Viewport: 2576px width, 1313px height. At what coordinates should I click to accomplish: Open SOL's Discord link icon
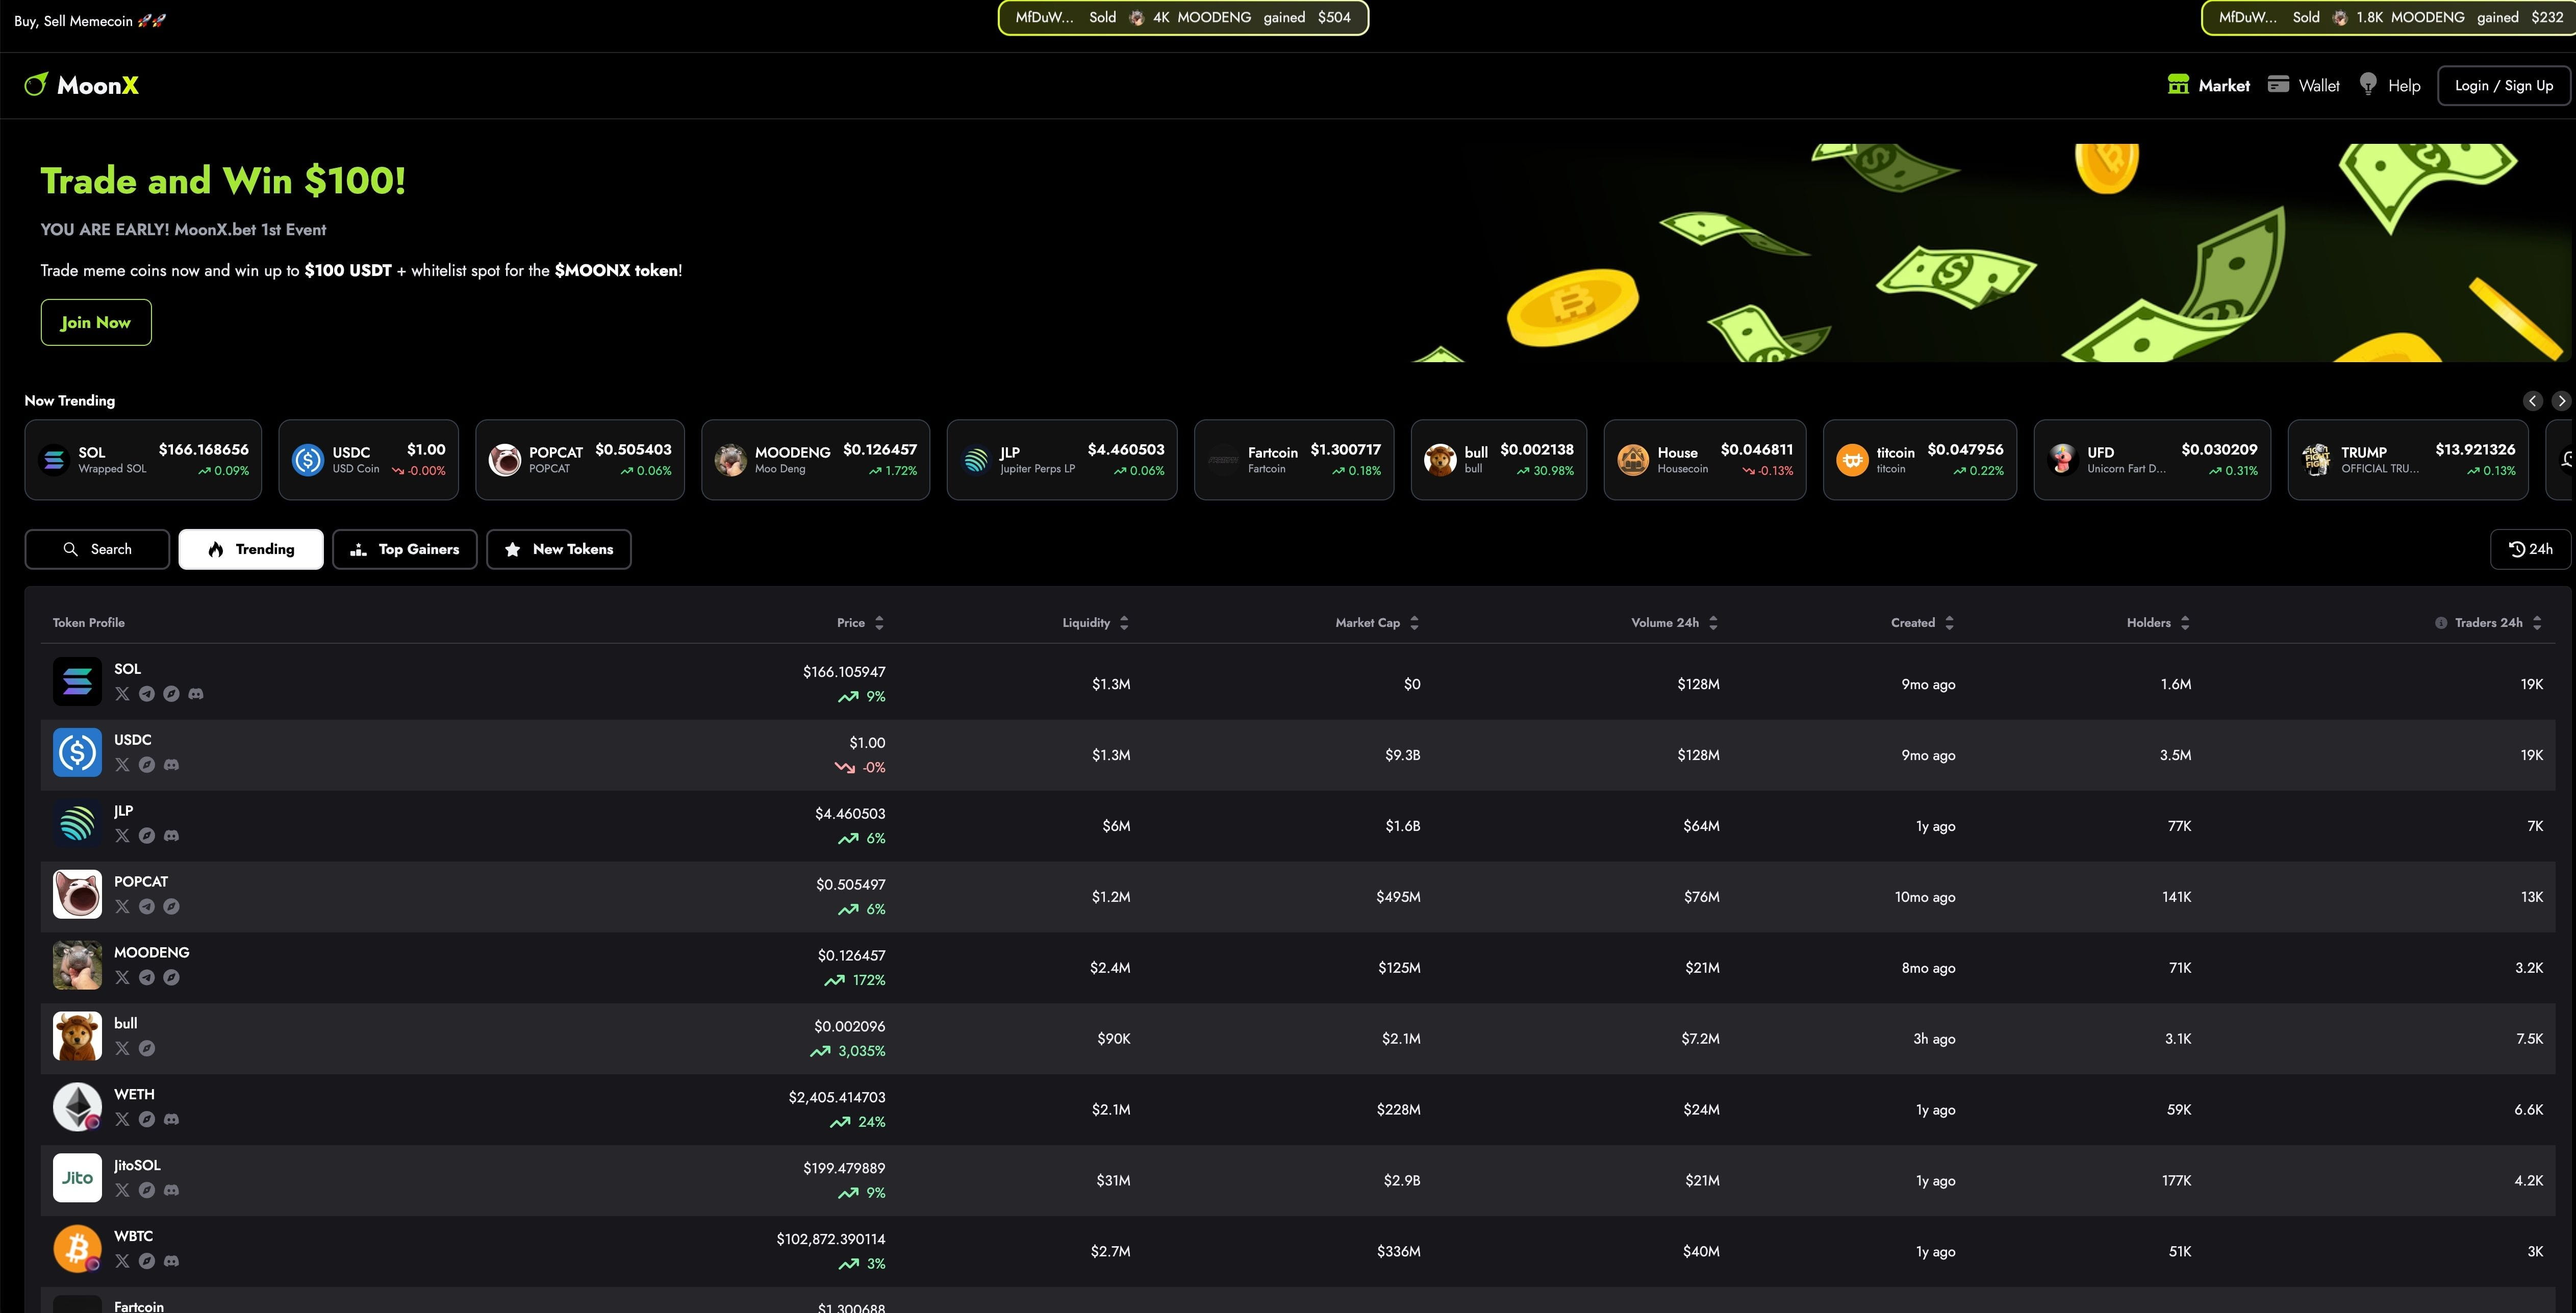pos(196,694)
